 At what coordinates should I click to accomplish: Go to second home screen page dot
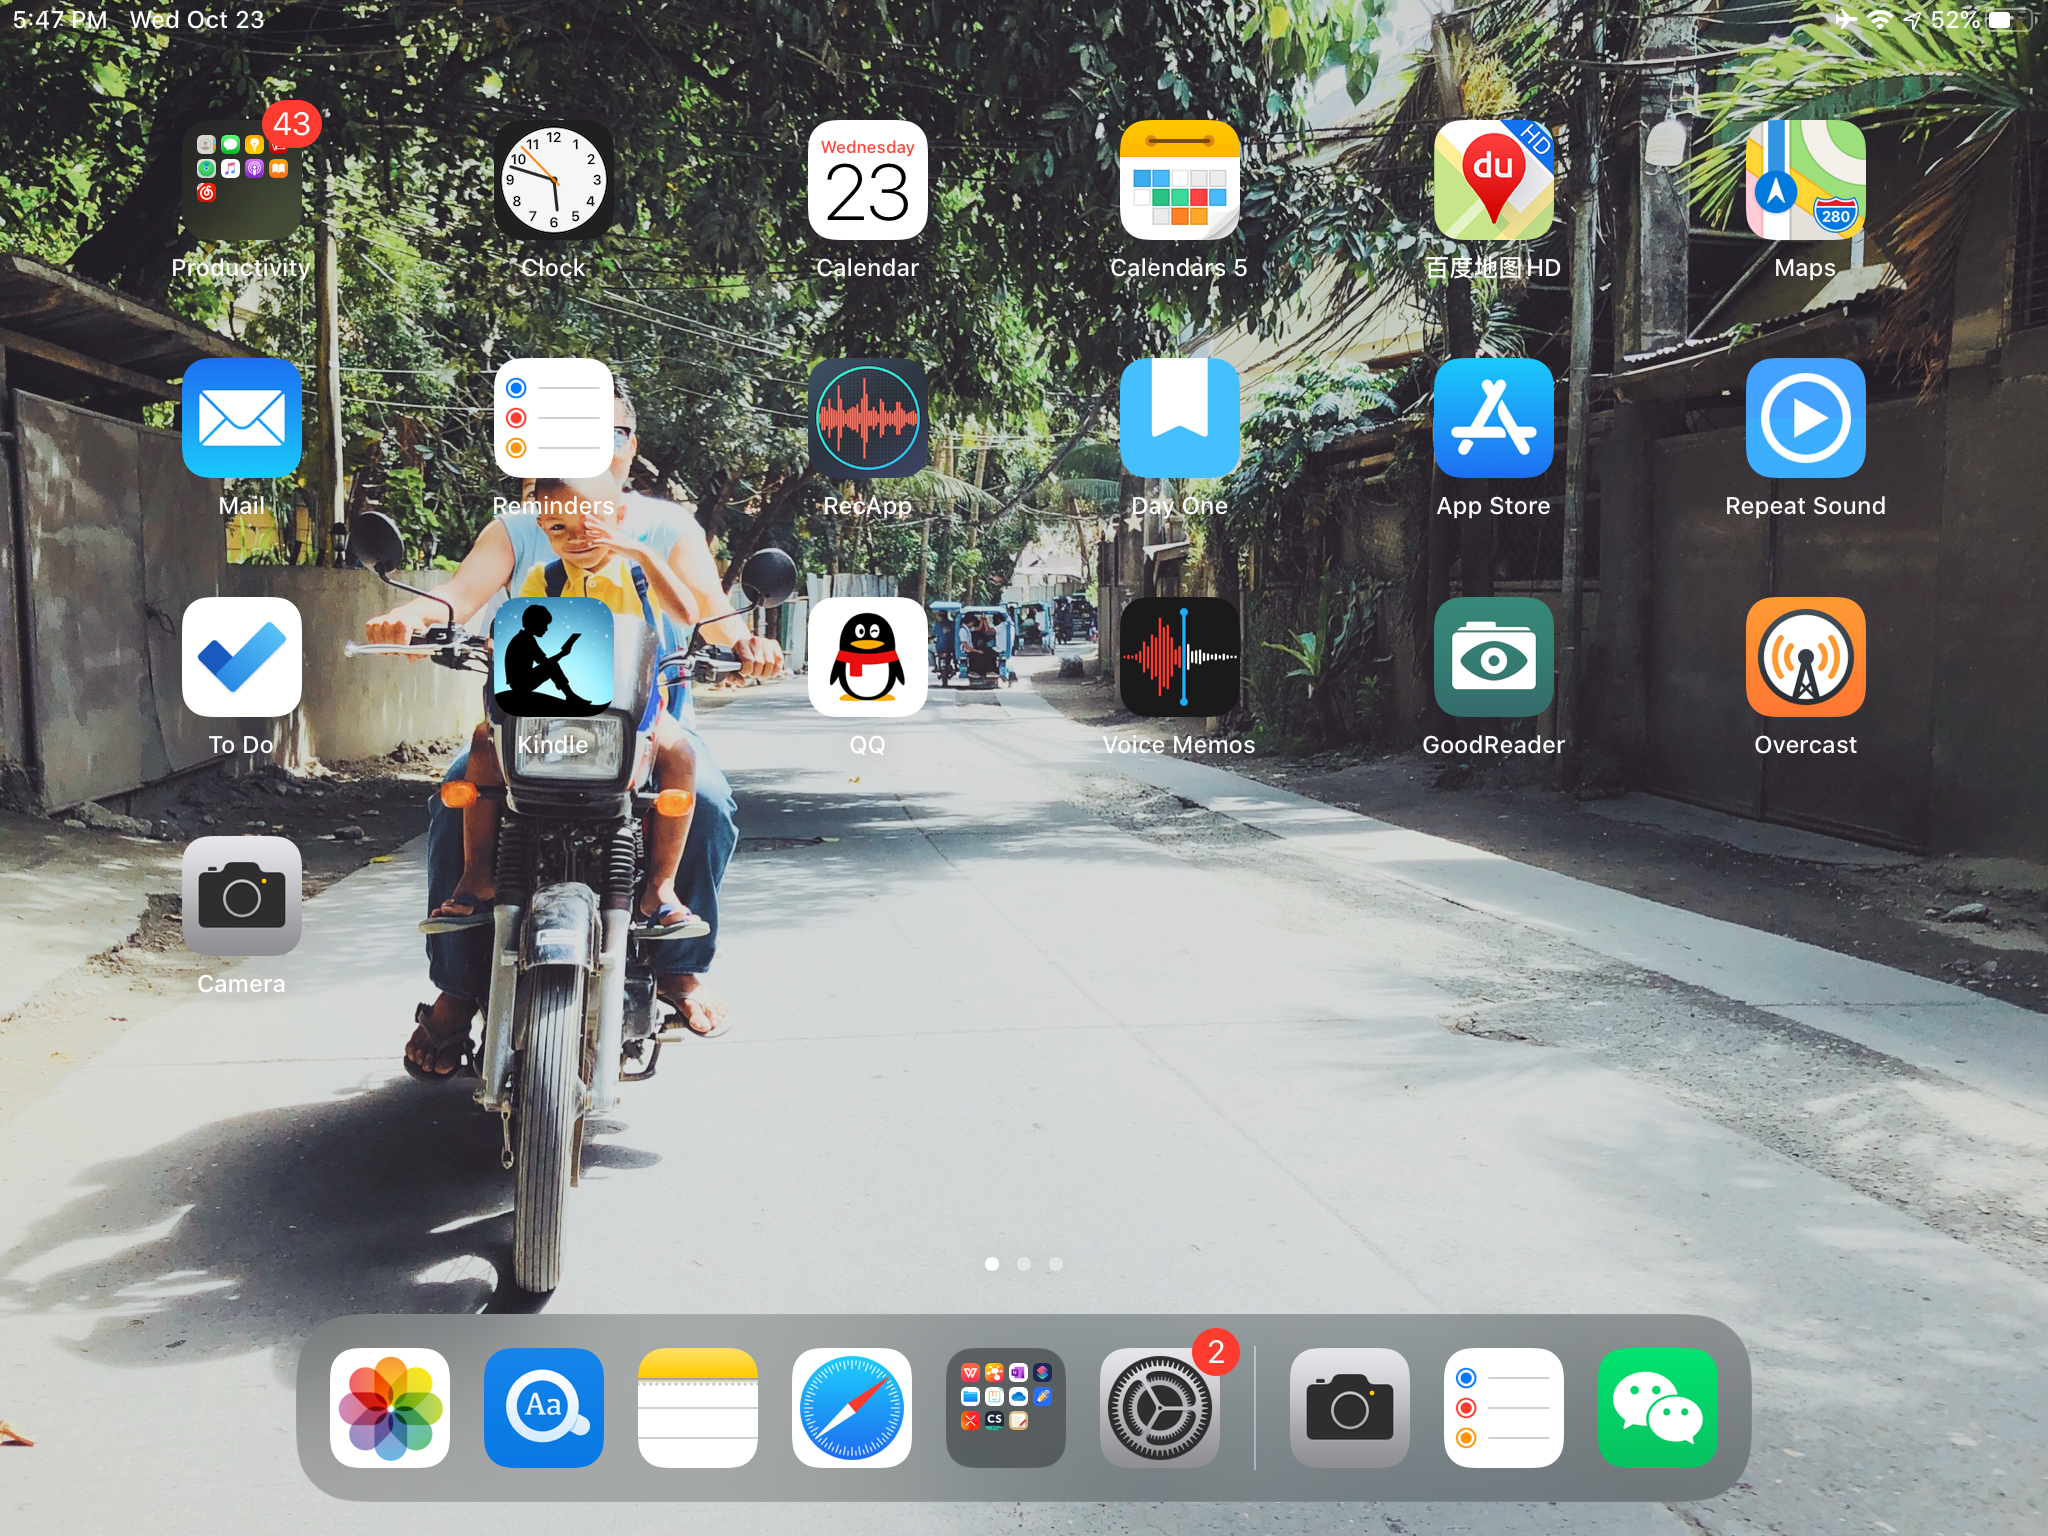(1023, 1264)
